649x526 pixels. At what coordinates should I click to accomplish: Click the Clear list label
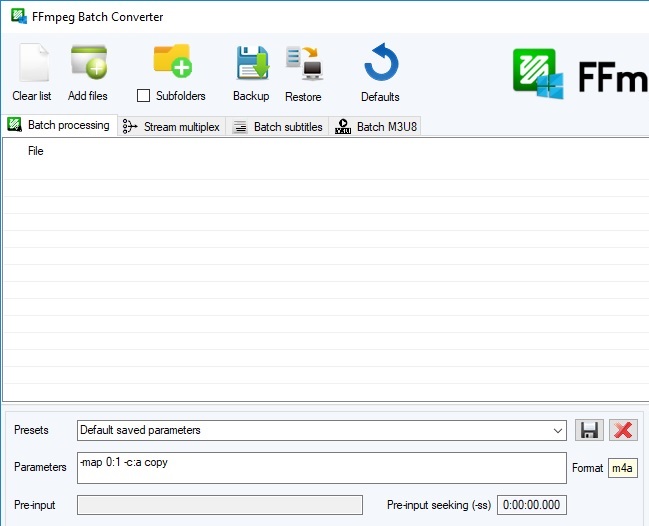tap(32, 96)
